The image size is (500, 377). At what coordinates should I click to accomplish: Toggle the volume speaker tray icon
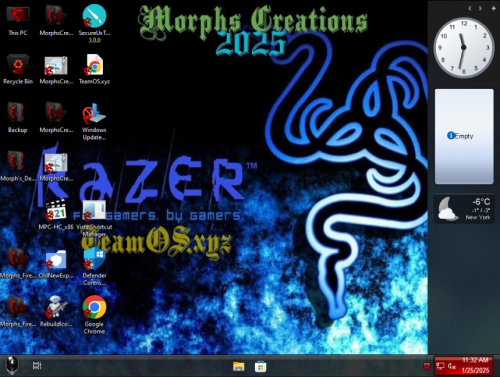coord(452,366)
